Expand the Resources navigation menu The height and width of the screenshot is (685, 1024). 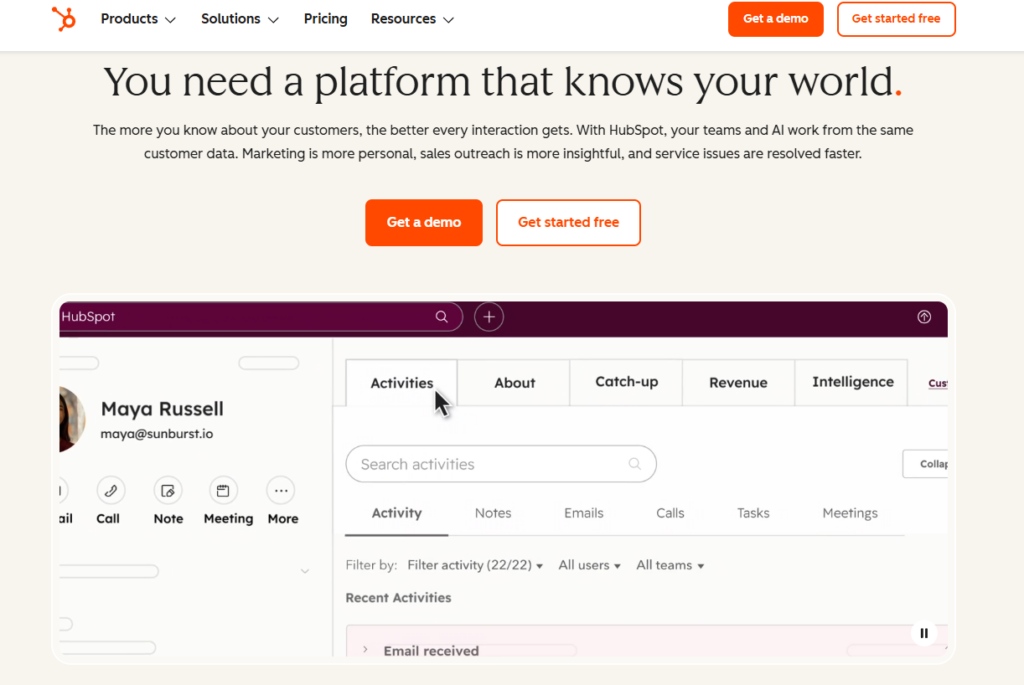[412, 19]
